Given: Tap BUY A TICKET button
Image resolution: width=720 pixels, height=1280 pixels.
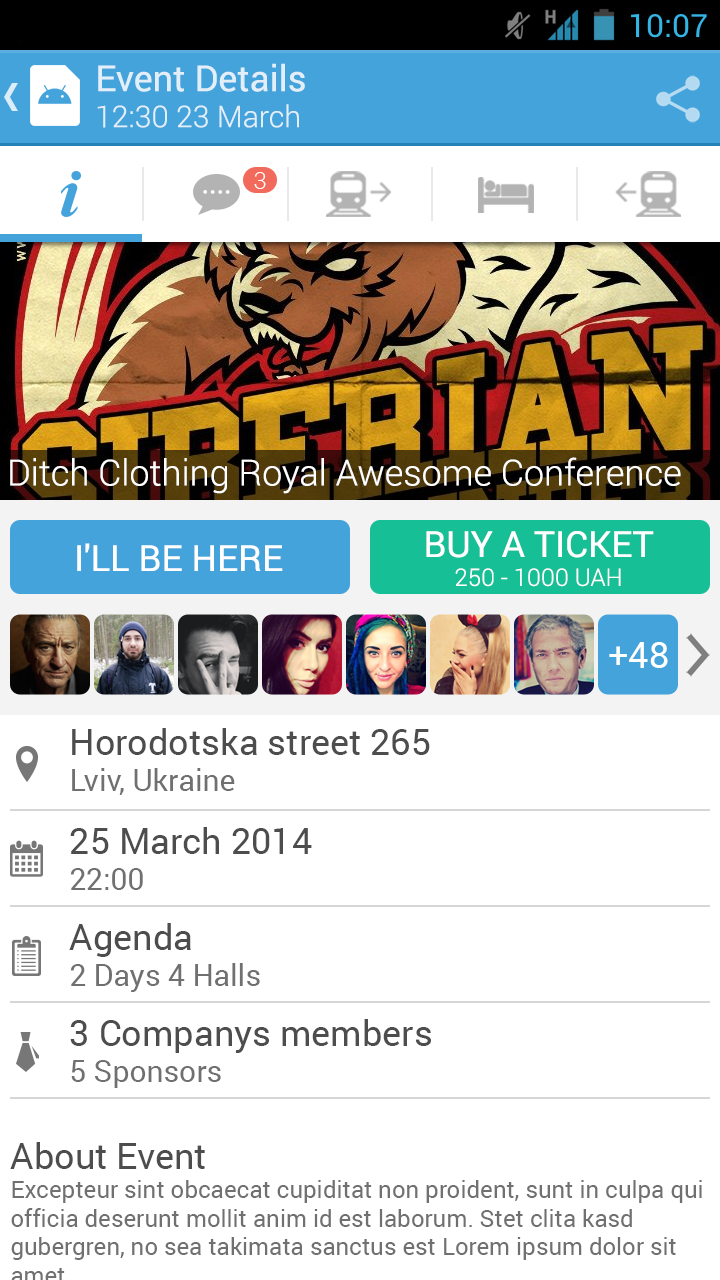Looking at the screenshot, I should (x=540, y=557).
